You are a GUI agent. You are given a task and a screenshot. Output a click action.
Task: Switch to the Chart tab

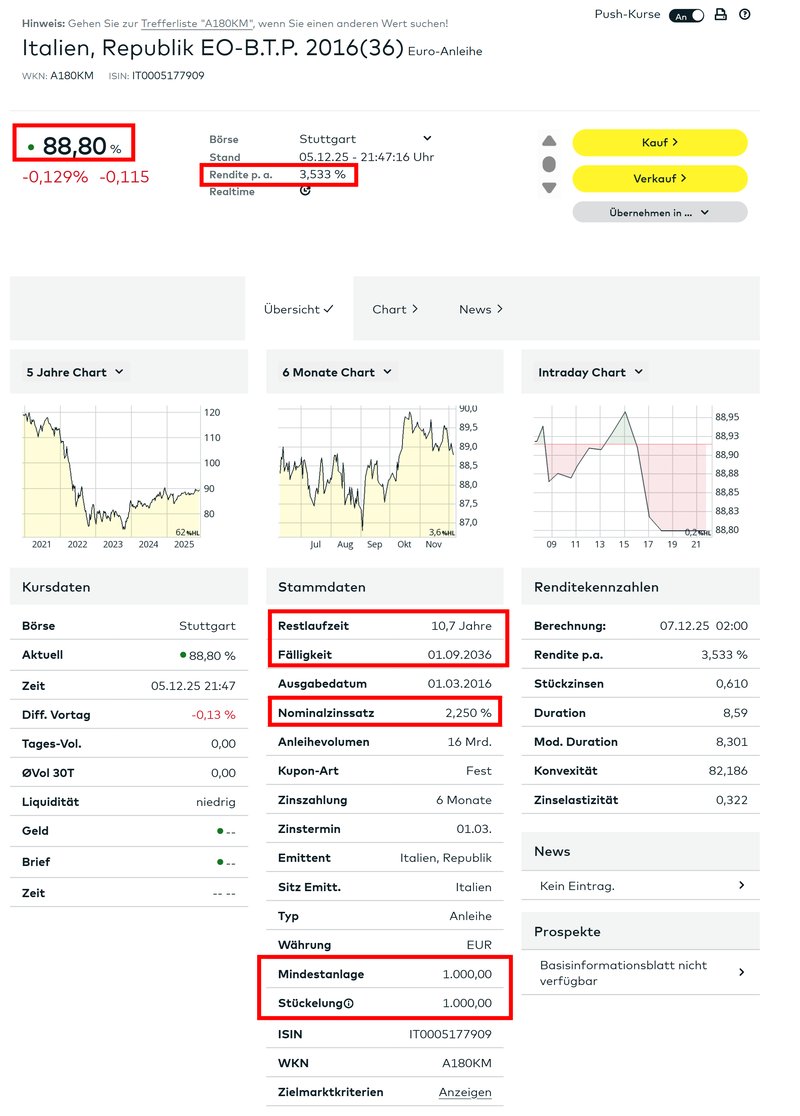395,309
